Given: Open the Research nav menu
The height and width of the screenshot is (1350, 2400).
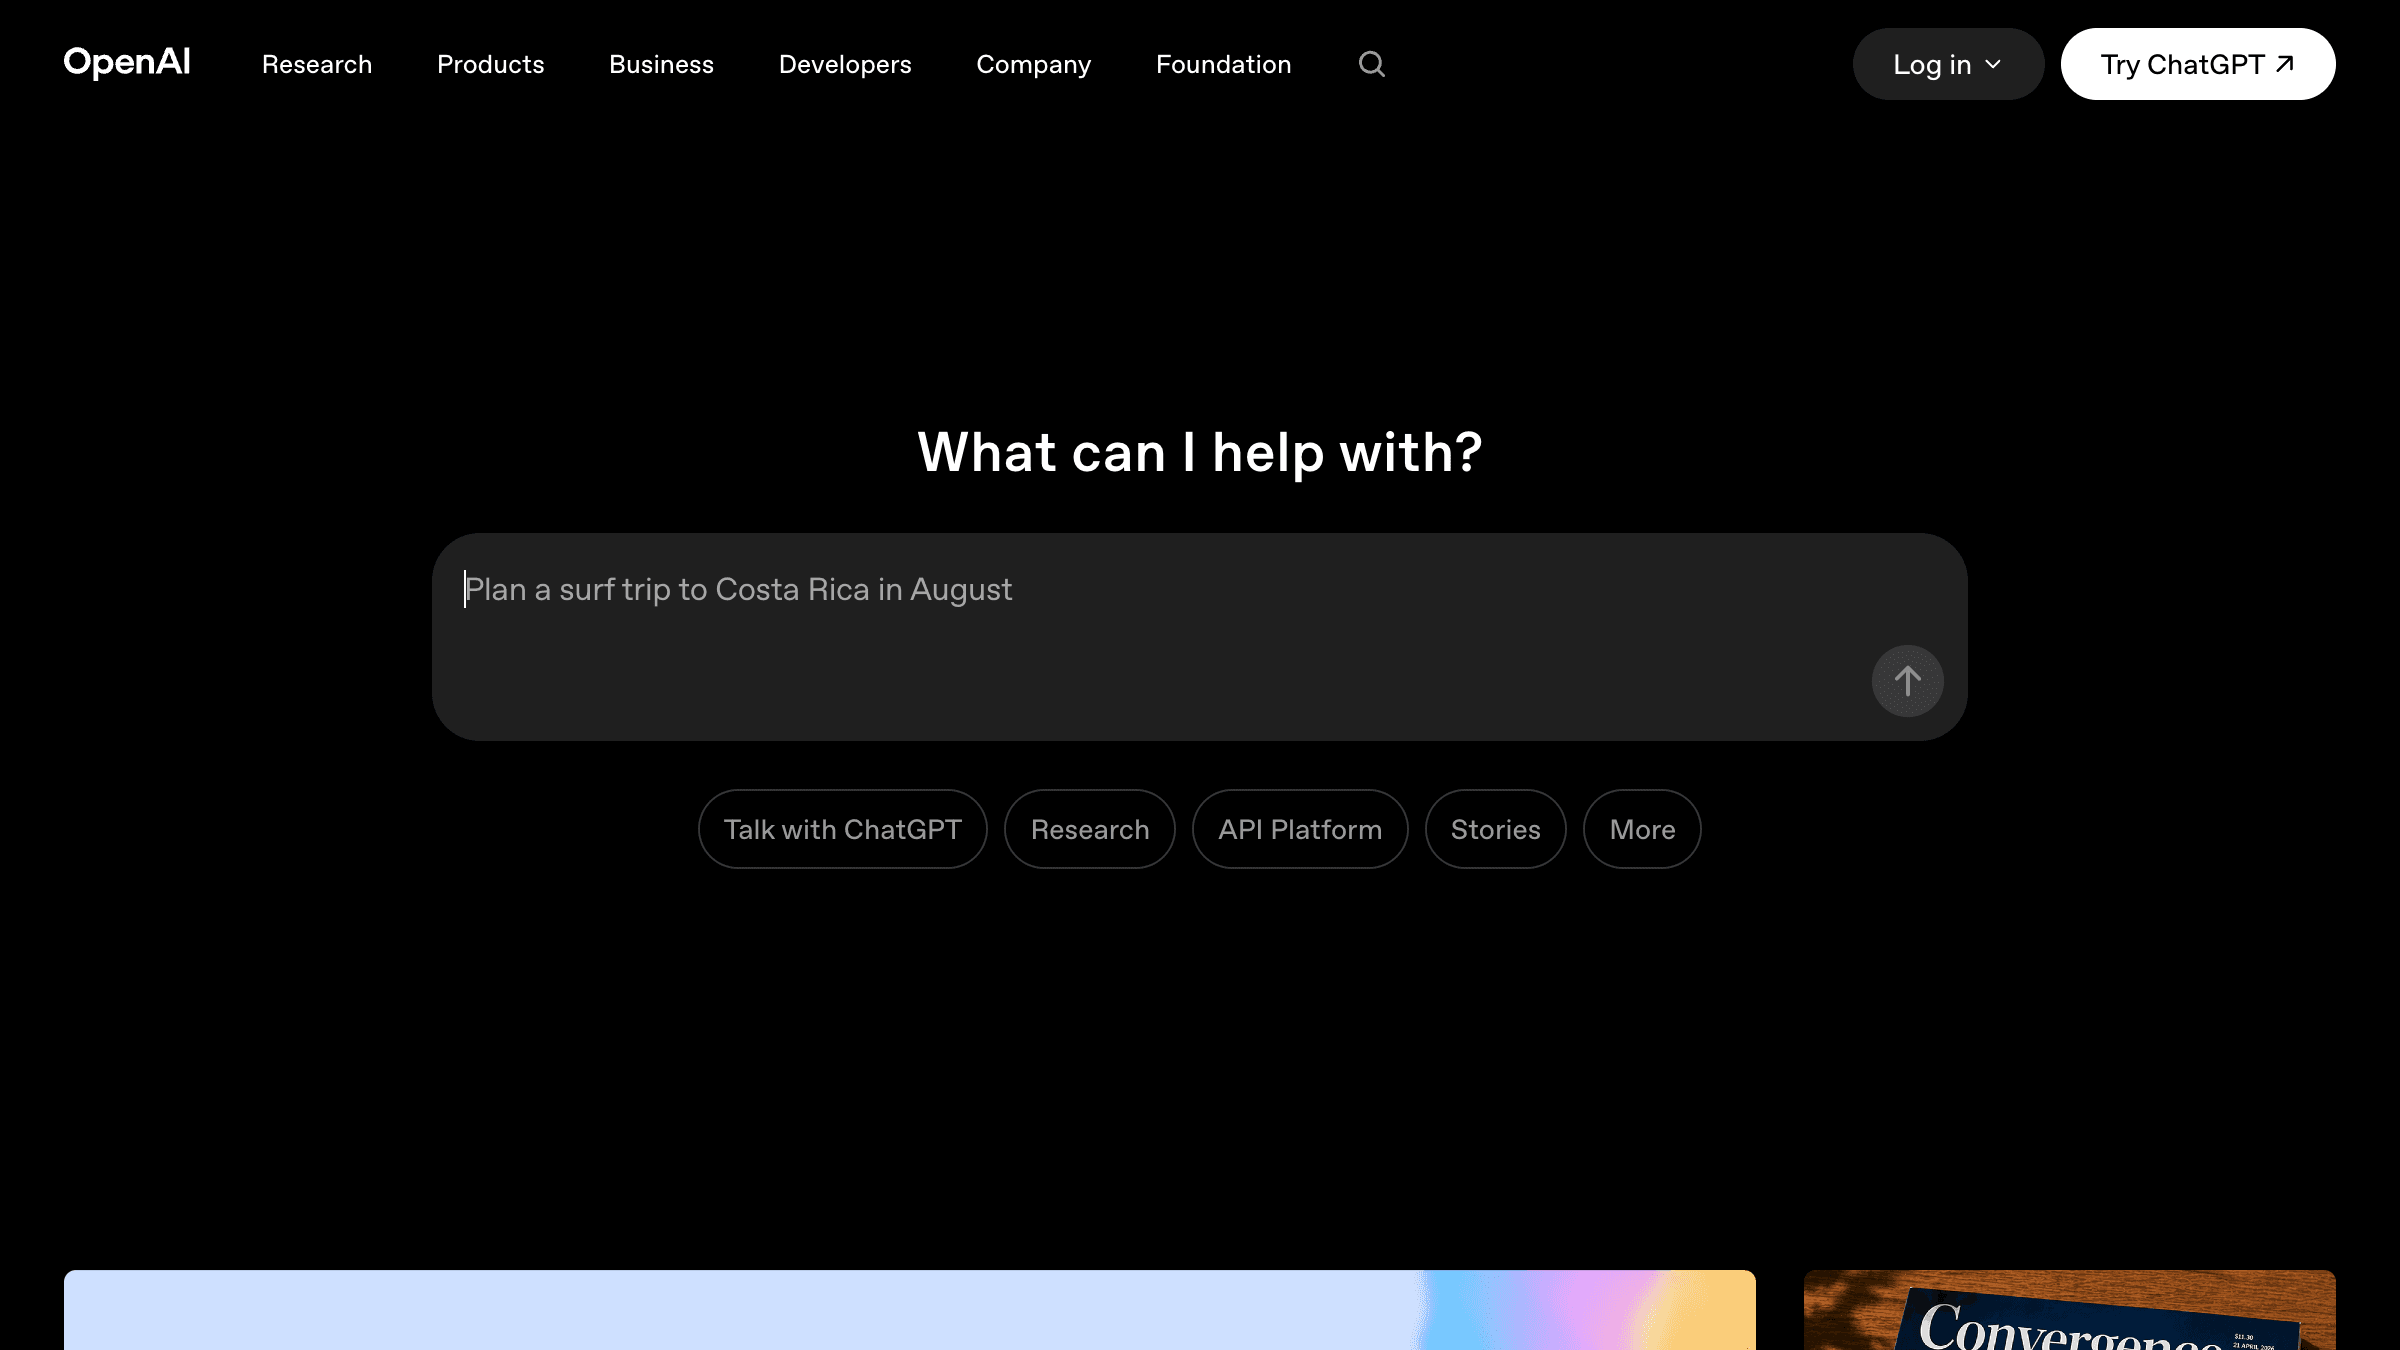Looking at the screenshot, I should point(317,64).
